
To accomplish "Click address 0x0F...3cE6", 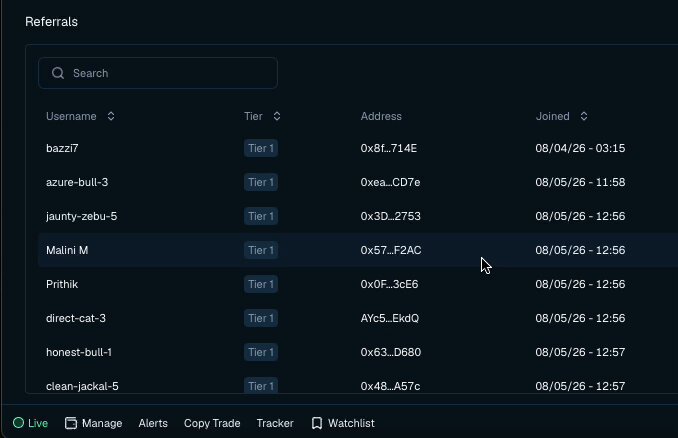I will pyautogui.click(x=389, y=284).
